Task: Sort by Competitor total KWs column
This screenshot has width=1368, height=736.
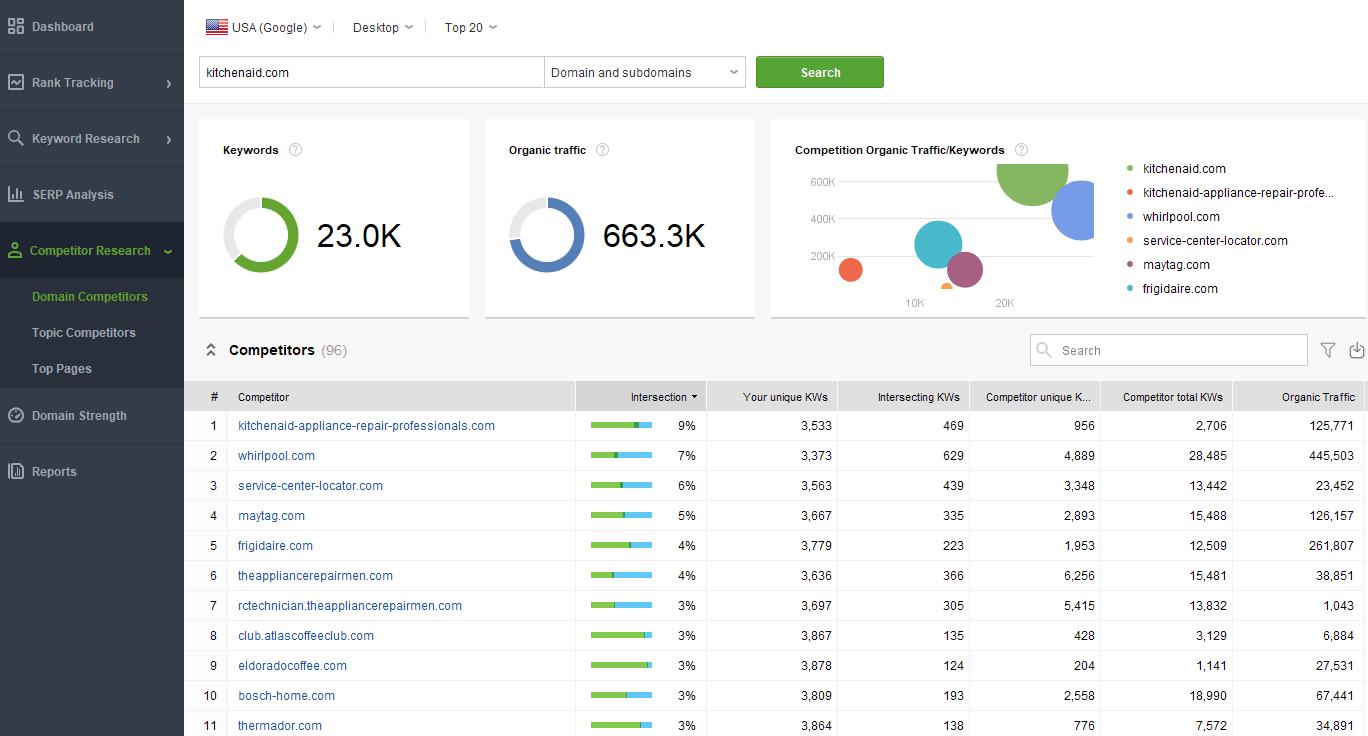Action: (x=1166, y=397)
